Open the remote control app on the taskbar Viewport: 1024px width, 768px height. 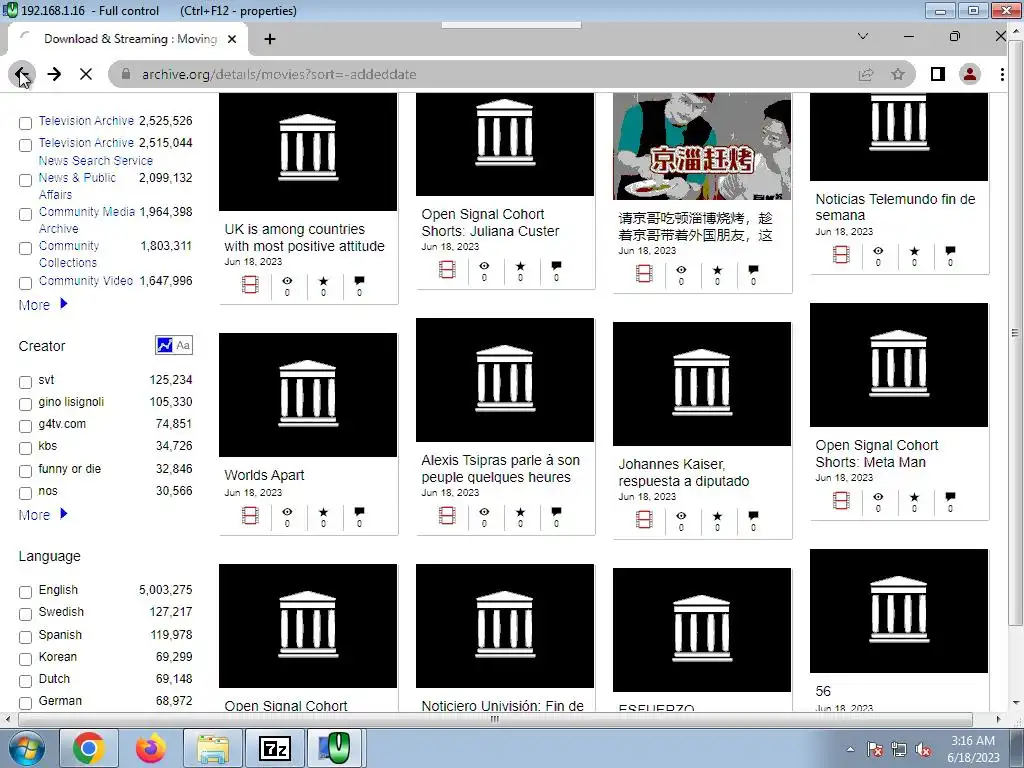click(x=334, y=748)
